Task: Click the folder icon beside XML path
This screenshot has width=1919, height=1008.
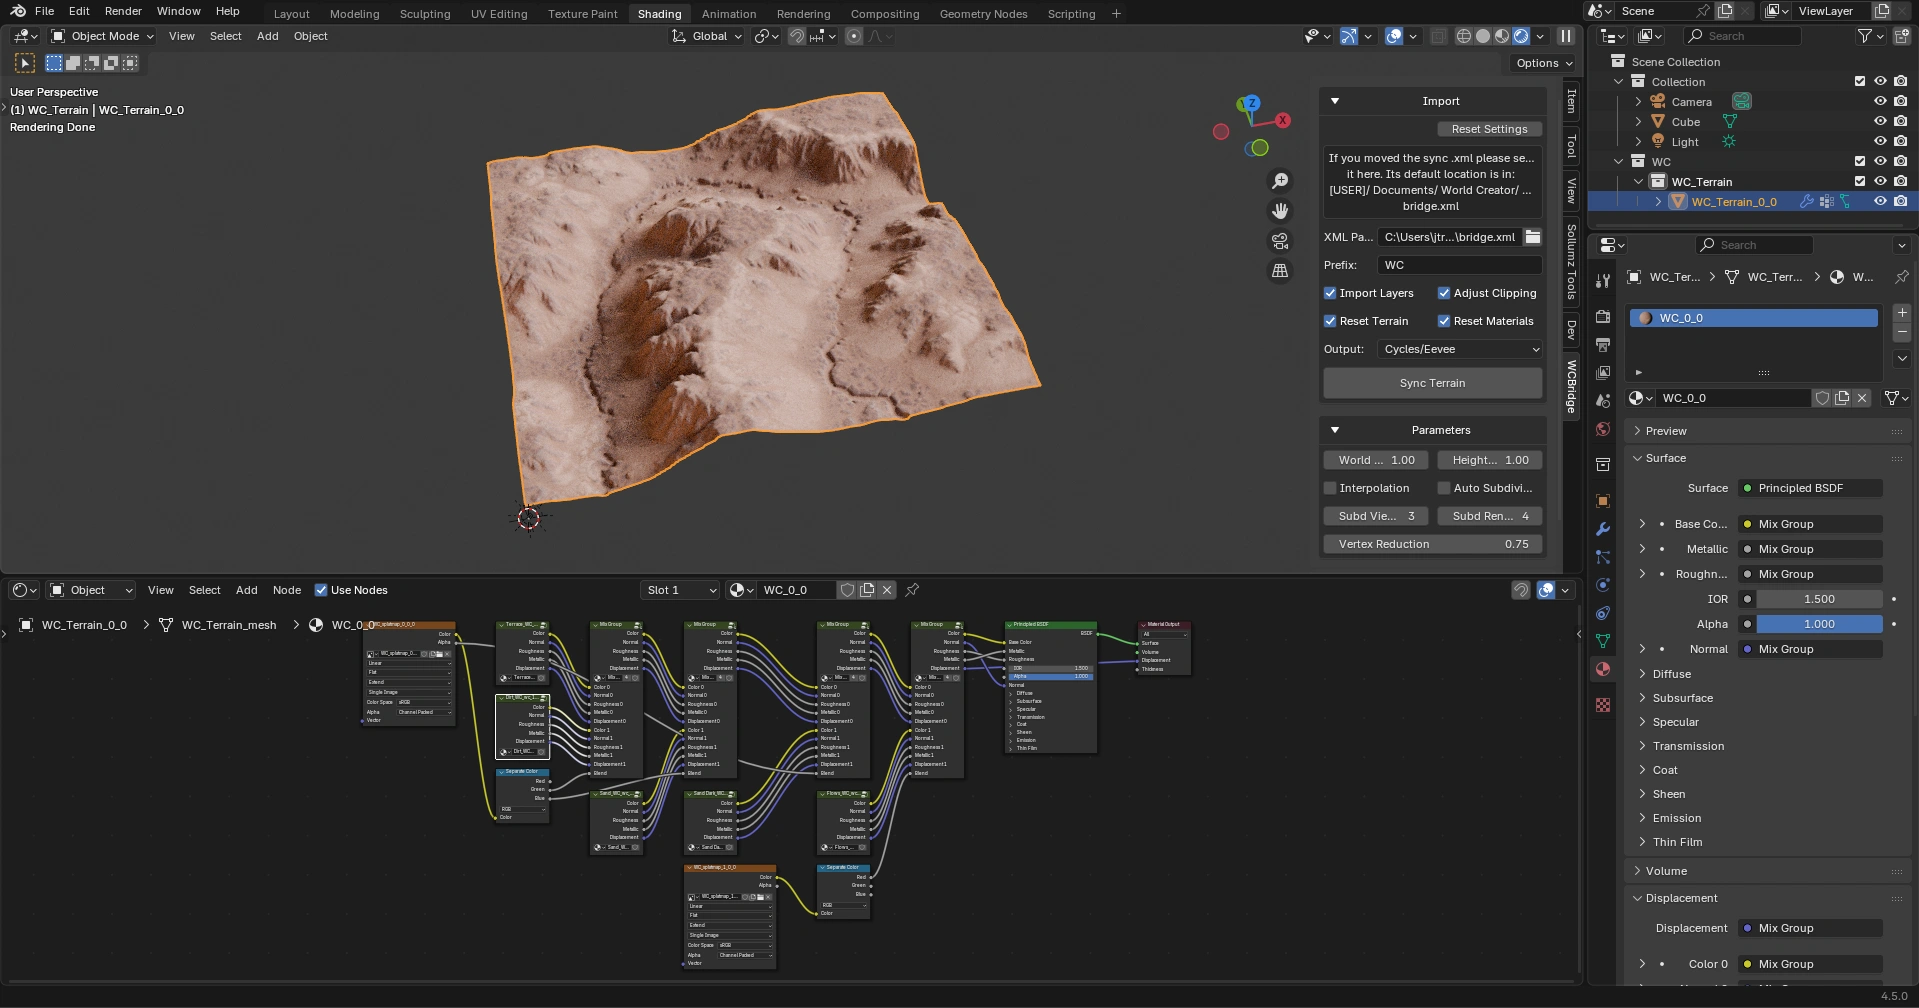Action: click(1532, 237)
